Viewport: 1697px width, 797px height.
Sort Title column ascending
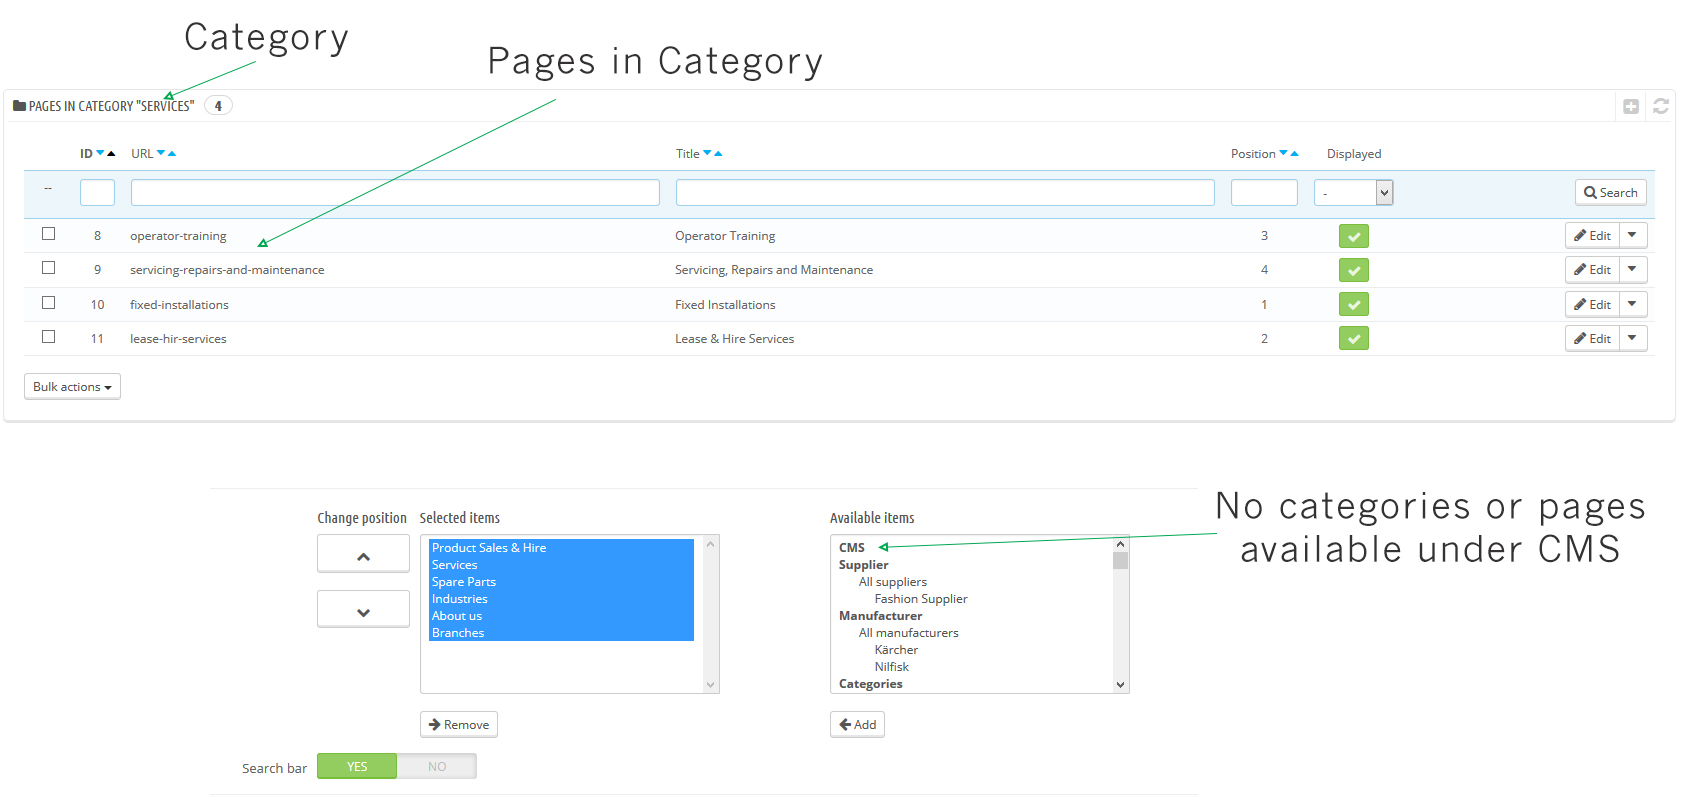coord(718,153)
